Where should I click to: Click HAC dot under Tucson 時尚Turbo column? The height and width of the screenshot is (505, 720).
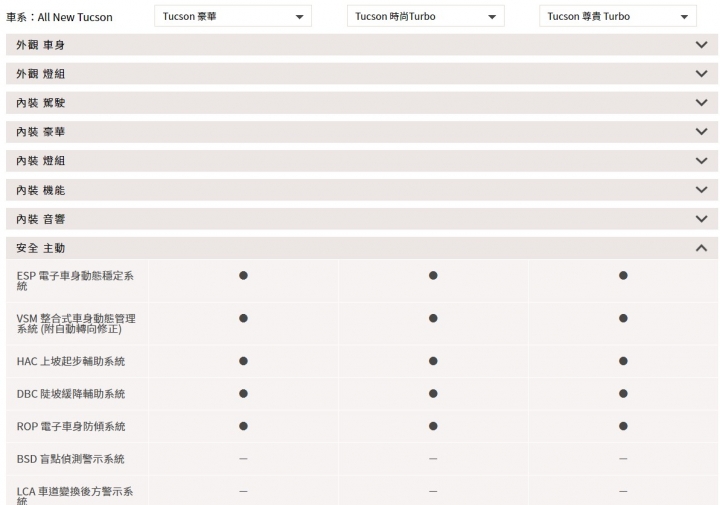(x=433, y=361)
